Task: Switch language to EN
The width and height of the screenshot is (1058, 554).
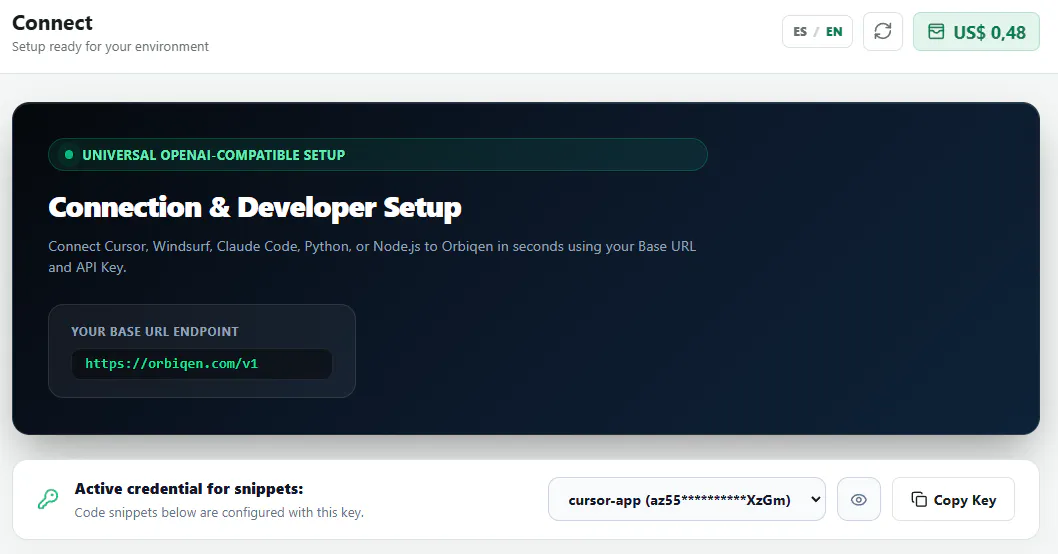Action: [x=834, y=32]
